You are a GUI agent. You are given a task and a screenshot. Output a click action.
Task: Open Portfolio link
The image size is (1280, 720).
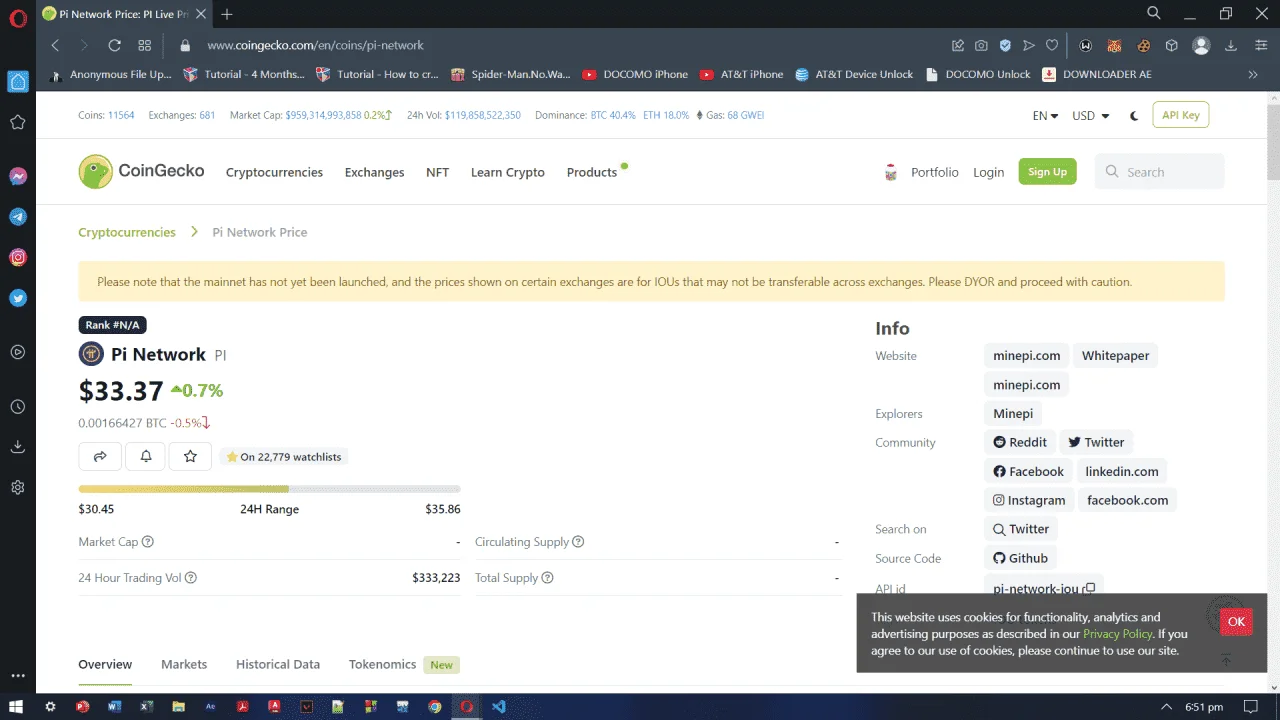(x=934, y=172)
